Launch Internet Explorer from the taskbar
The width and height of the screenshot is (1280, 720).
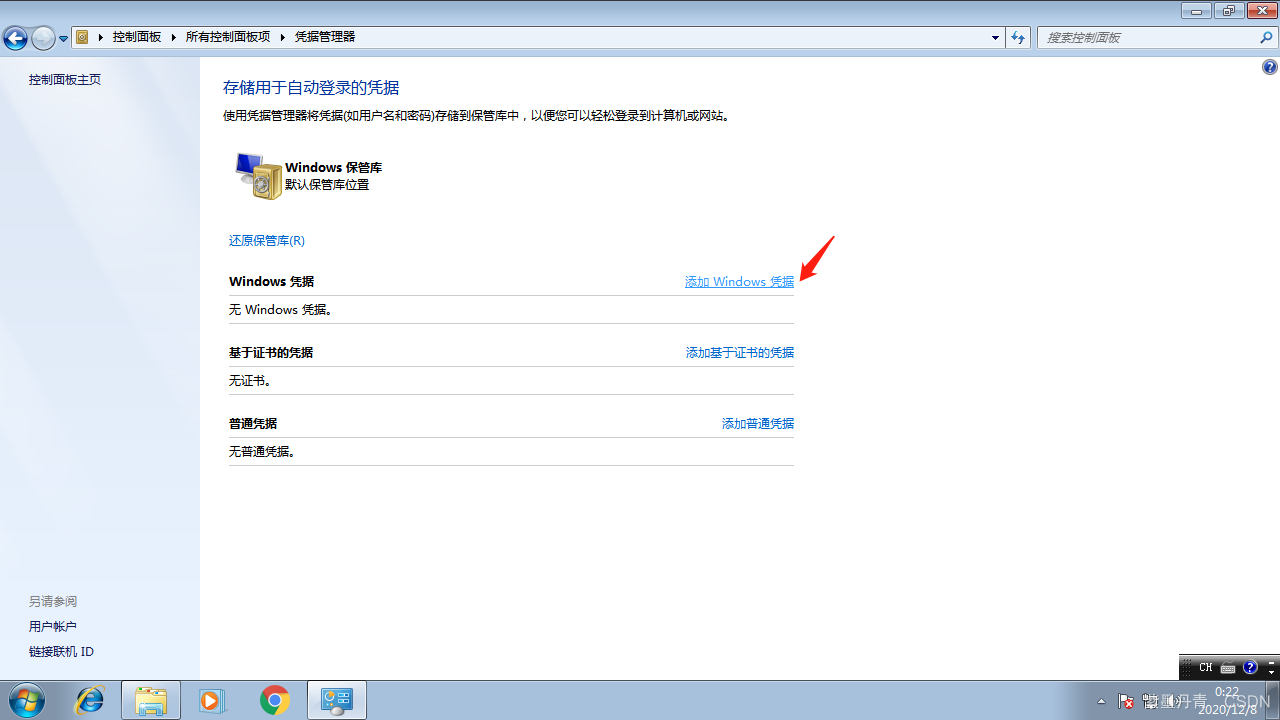coord(90,700)
